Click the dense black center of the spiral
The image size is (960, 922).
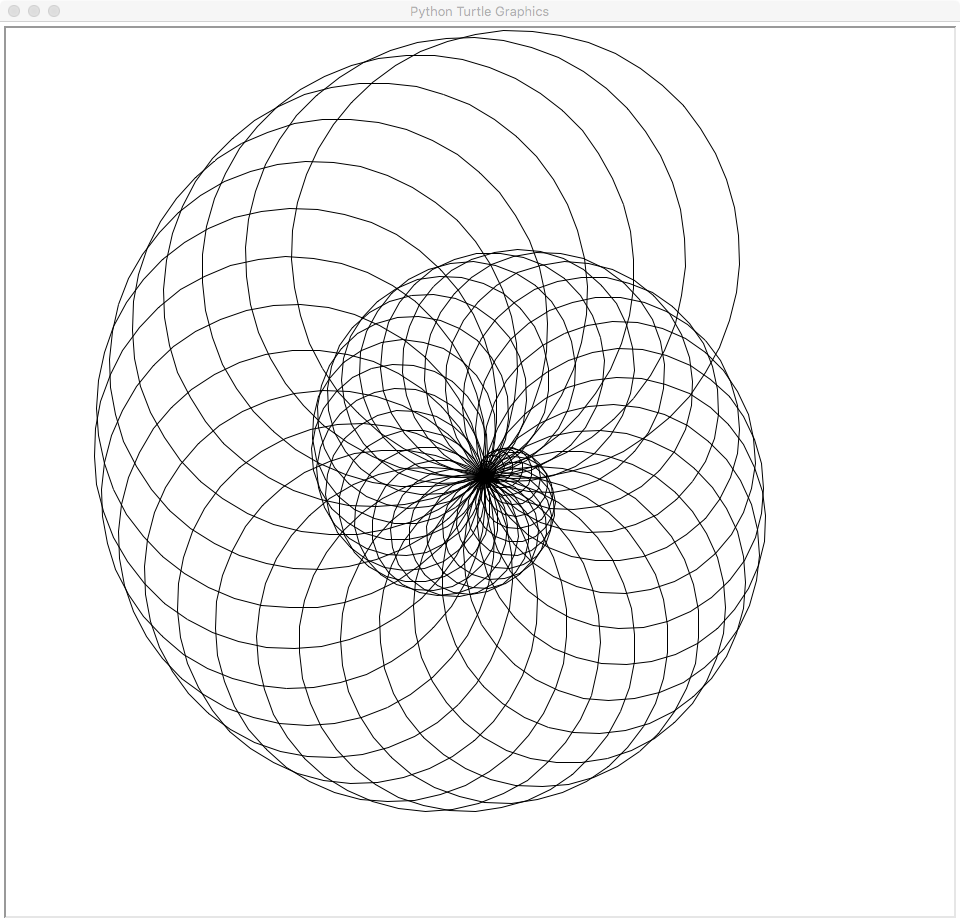pyautogui.click(x=484, y=475)
